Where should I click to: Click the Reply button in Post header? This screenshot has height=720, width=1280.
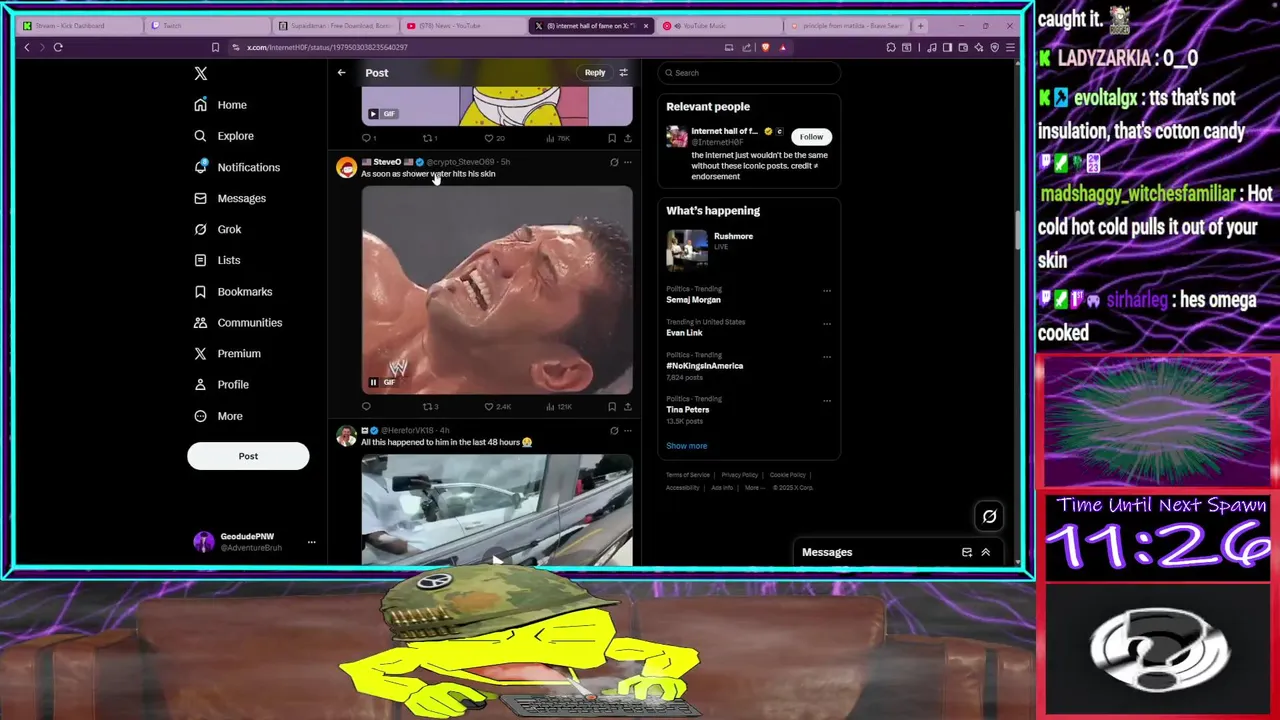click(595, 73)
